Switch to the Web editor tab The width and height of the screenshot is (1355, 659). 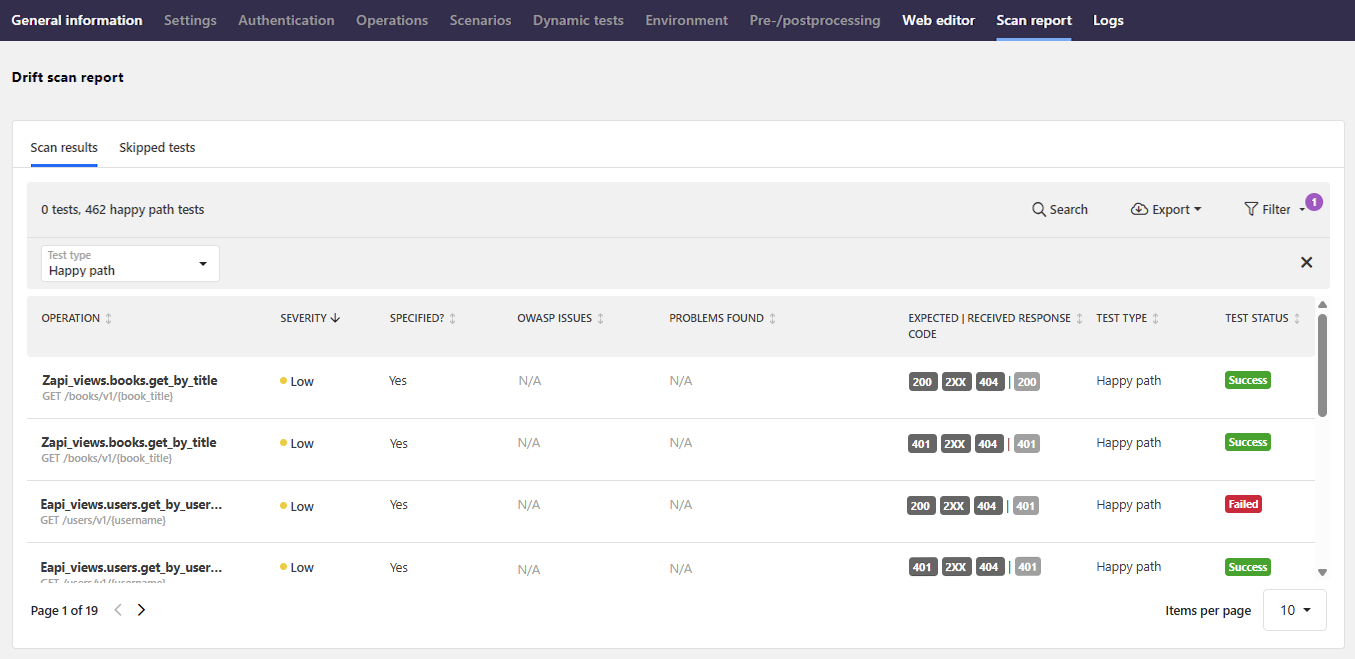[x=938, y=20]
